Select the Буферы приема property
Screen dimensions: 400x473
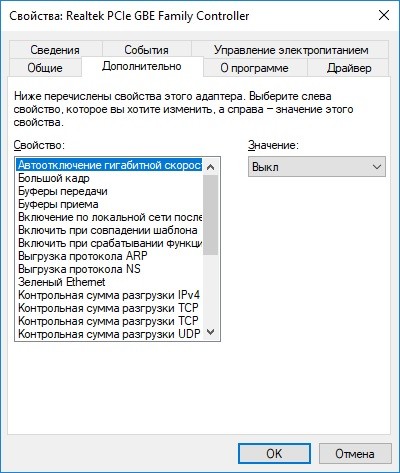[x=109, y=204]
